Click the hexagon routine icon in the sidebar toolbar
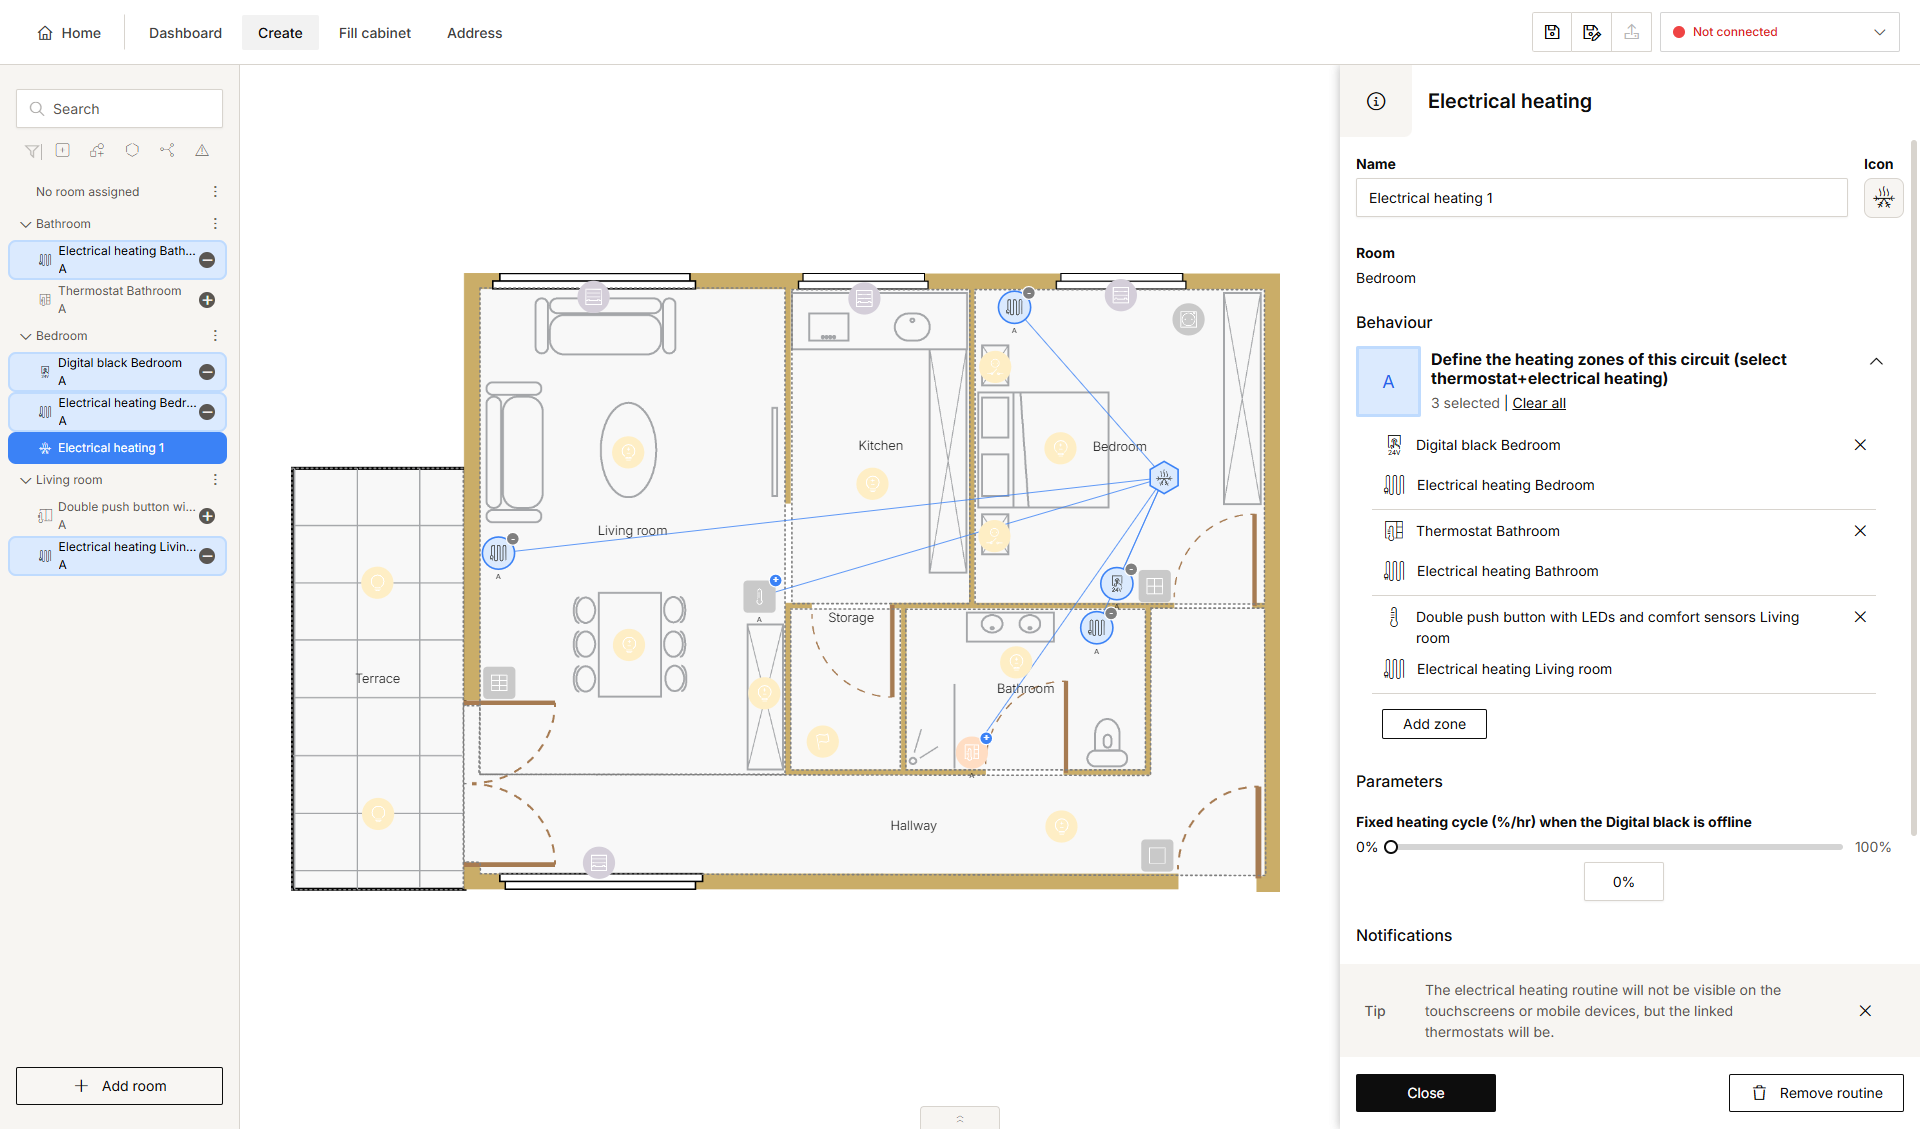 point(132,151)
